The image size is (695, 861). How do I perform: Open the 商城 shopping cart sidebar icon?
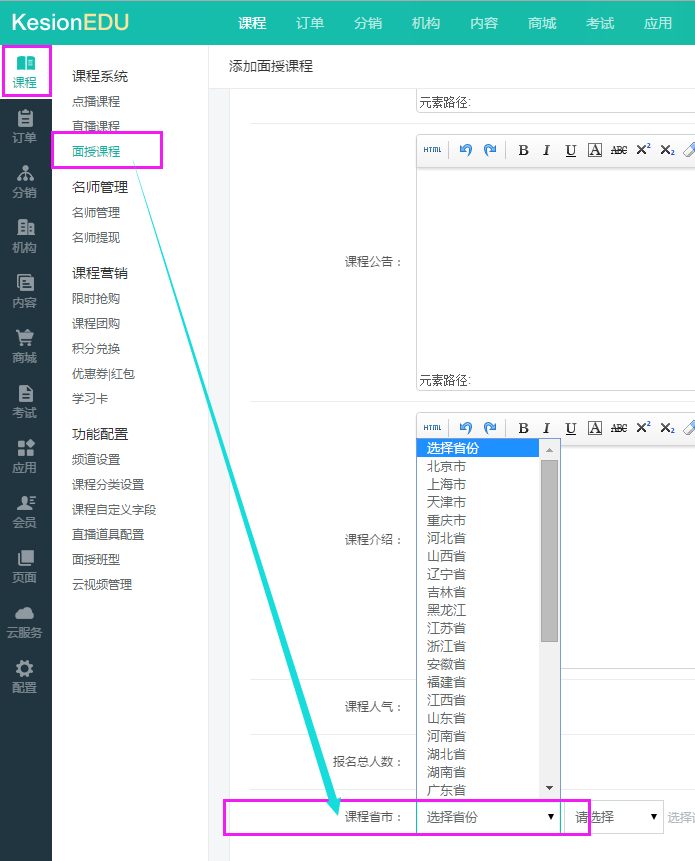[x=25, y=347]
